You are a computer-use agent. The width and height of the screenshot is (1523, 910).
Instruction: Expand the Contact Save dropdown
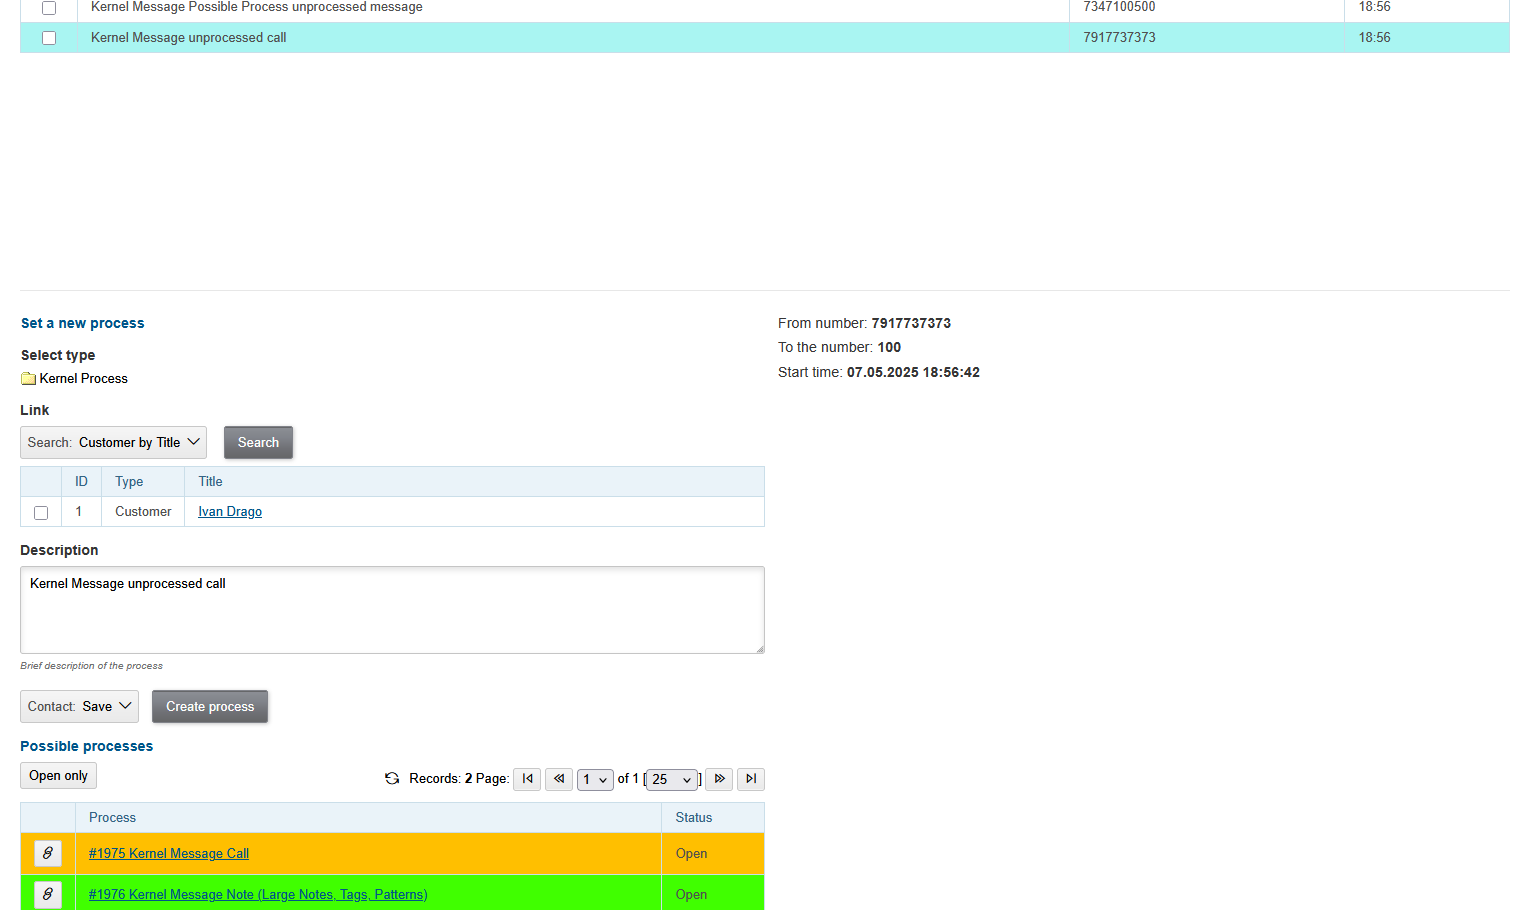(x=79, y=707)
